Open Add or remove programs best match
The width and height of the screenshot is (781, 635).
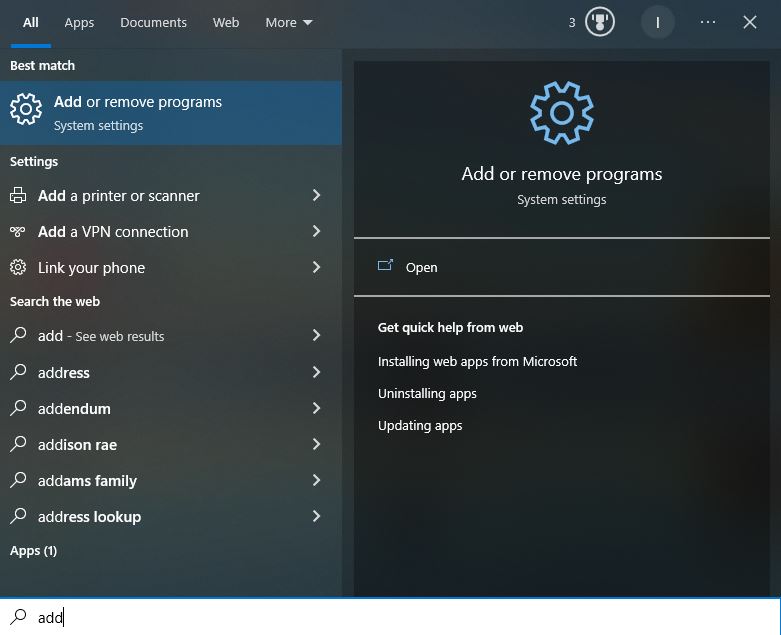click(x=171, y=113)
